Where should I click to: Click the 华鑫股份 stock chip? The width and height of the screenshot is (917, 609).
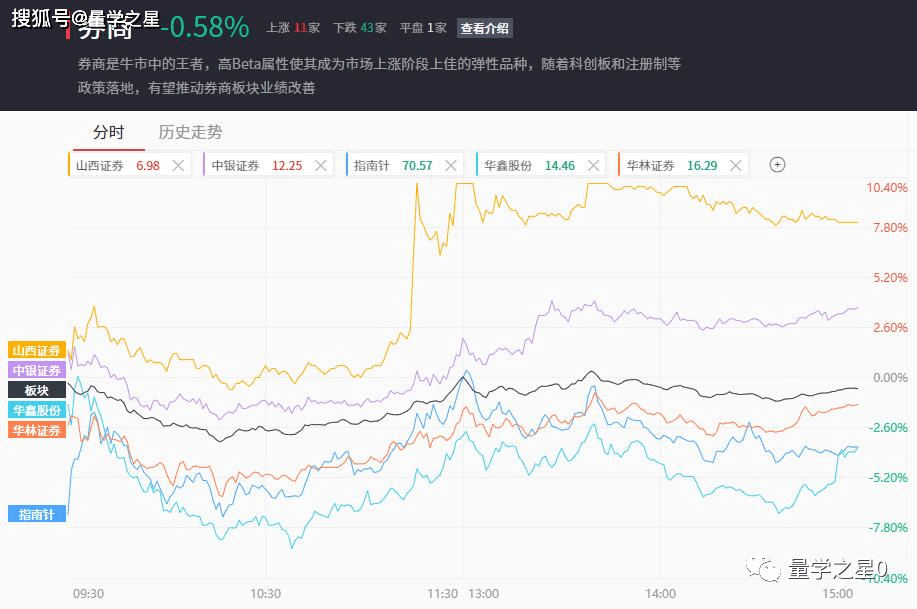click(508, 166)
